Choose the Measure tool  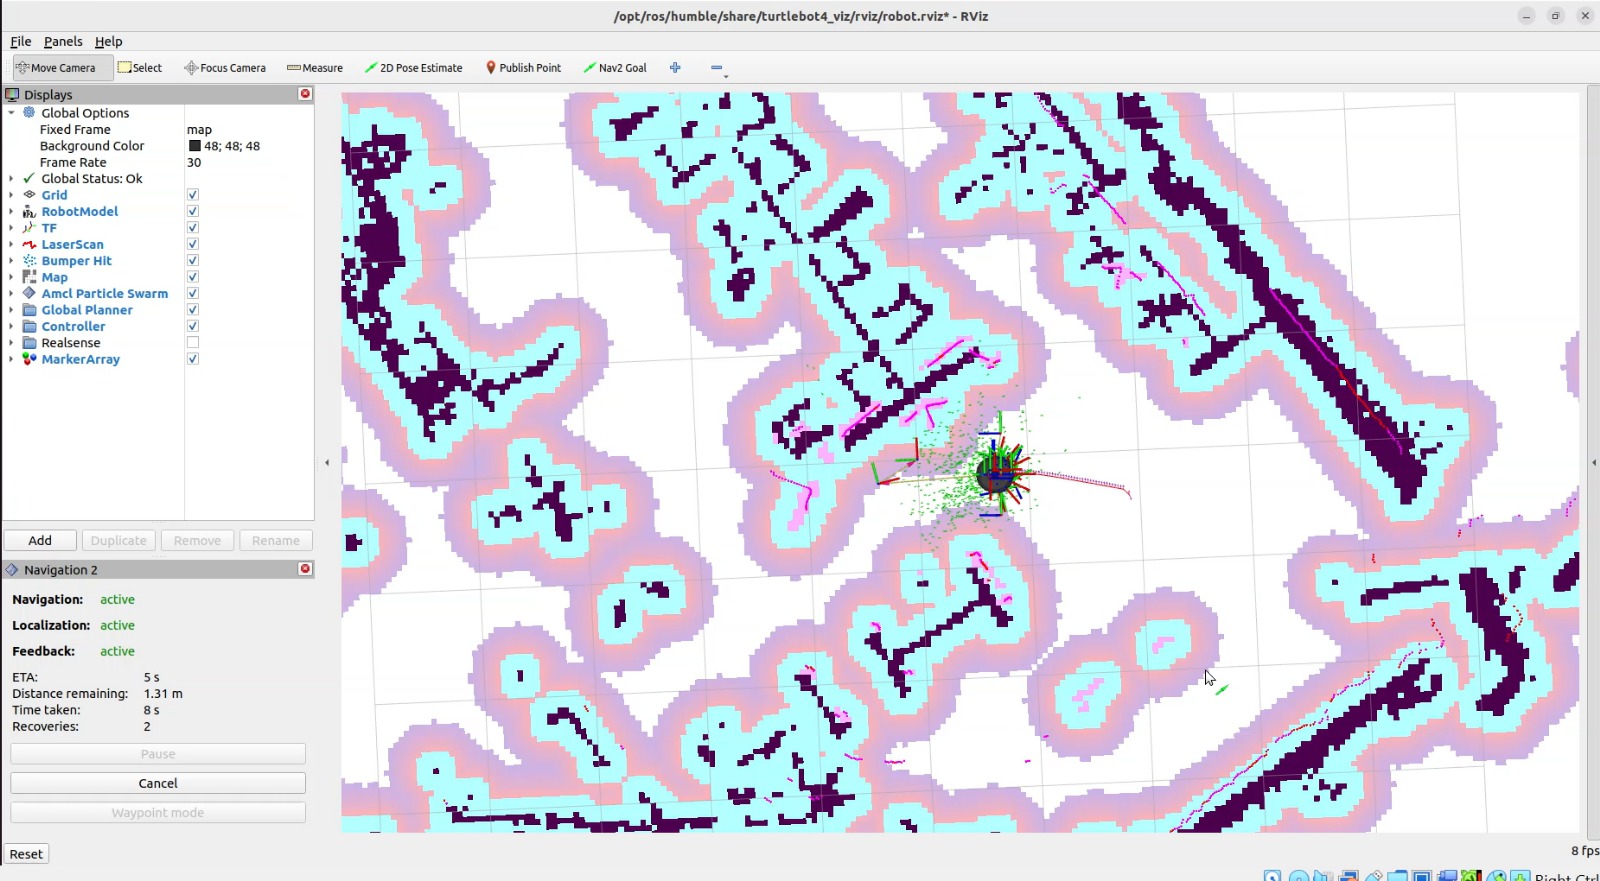coord(314,68)
